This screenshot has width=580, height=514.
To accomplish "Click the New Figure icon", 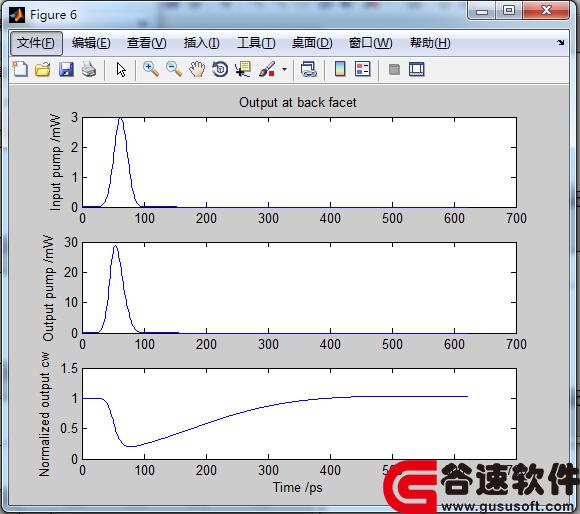I will click(20, 69).
